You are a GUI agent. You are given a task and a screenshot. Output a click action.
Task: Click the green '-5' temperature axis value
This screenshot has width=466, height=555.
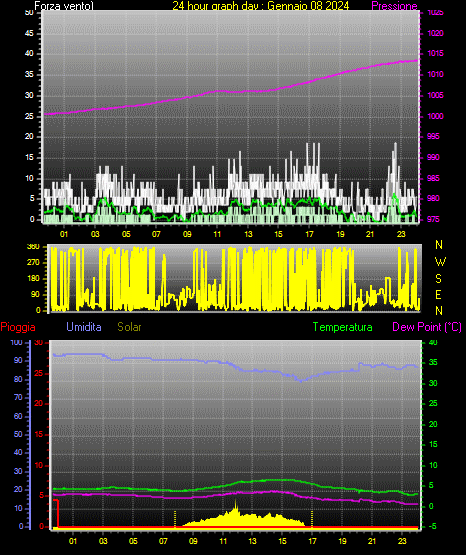click(432, 526)
